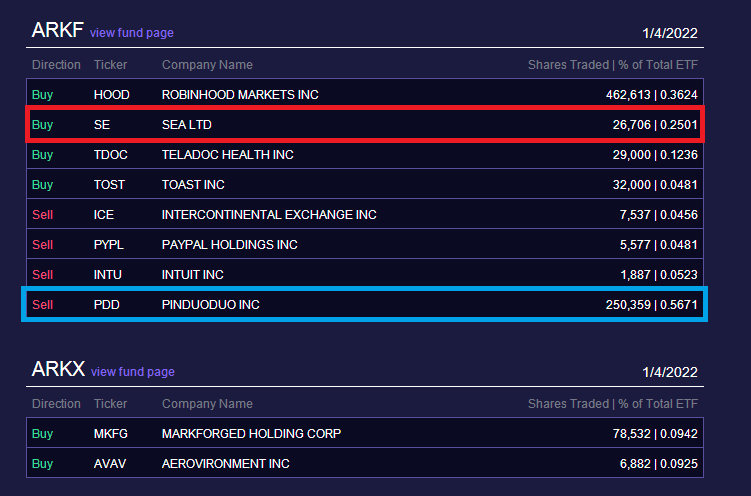The width and height of the screenshot is (751, 496).
Task: Select the INTU ticker cell
Action: 108,275
